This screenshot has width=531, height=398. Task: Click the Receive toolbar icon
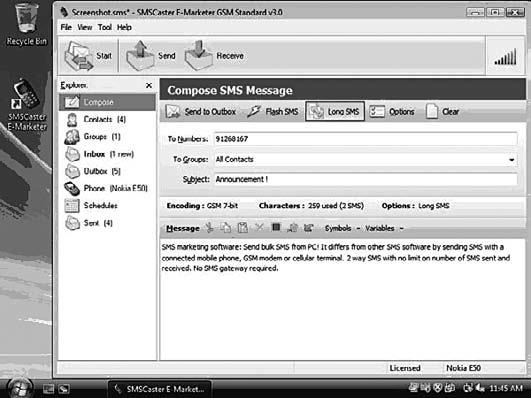point(198,55)
